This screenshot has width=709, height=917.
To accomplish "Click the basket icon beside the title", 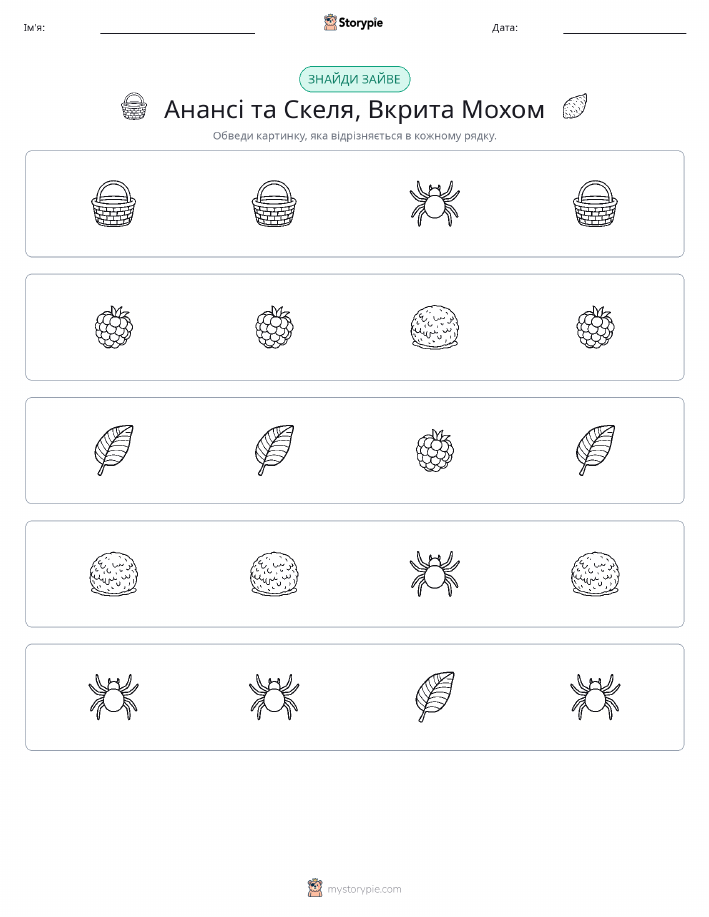I will 133,106.
